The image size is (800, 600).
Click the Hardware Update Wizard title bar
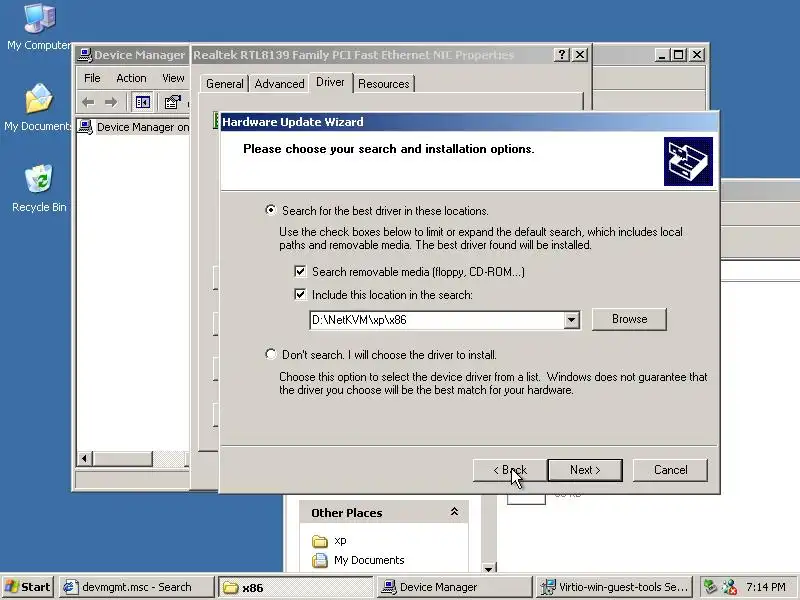click(468, 121)
